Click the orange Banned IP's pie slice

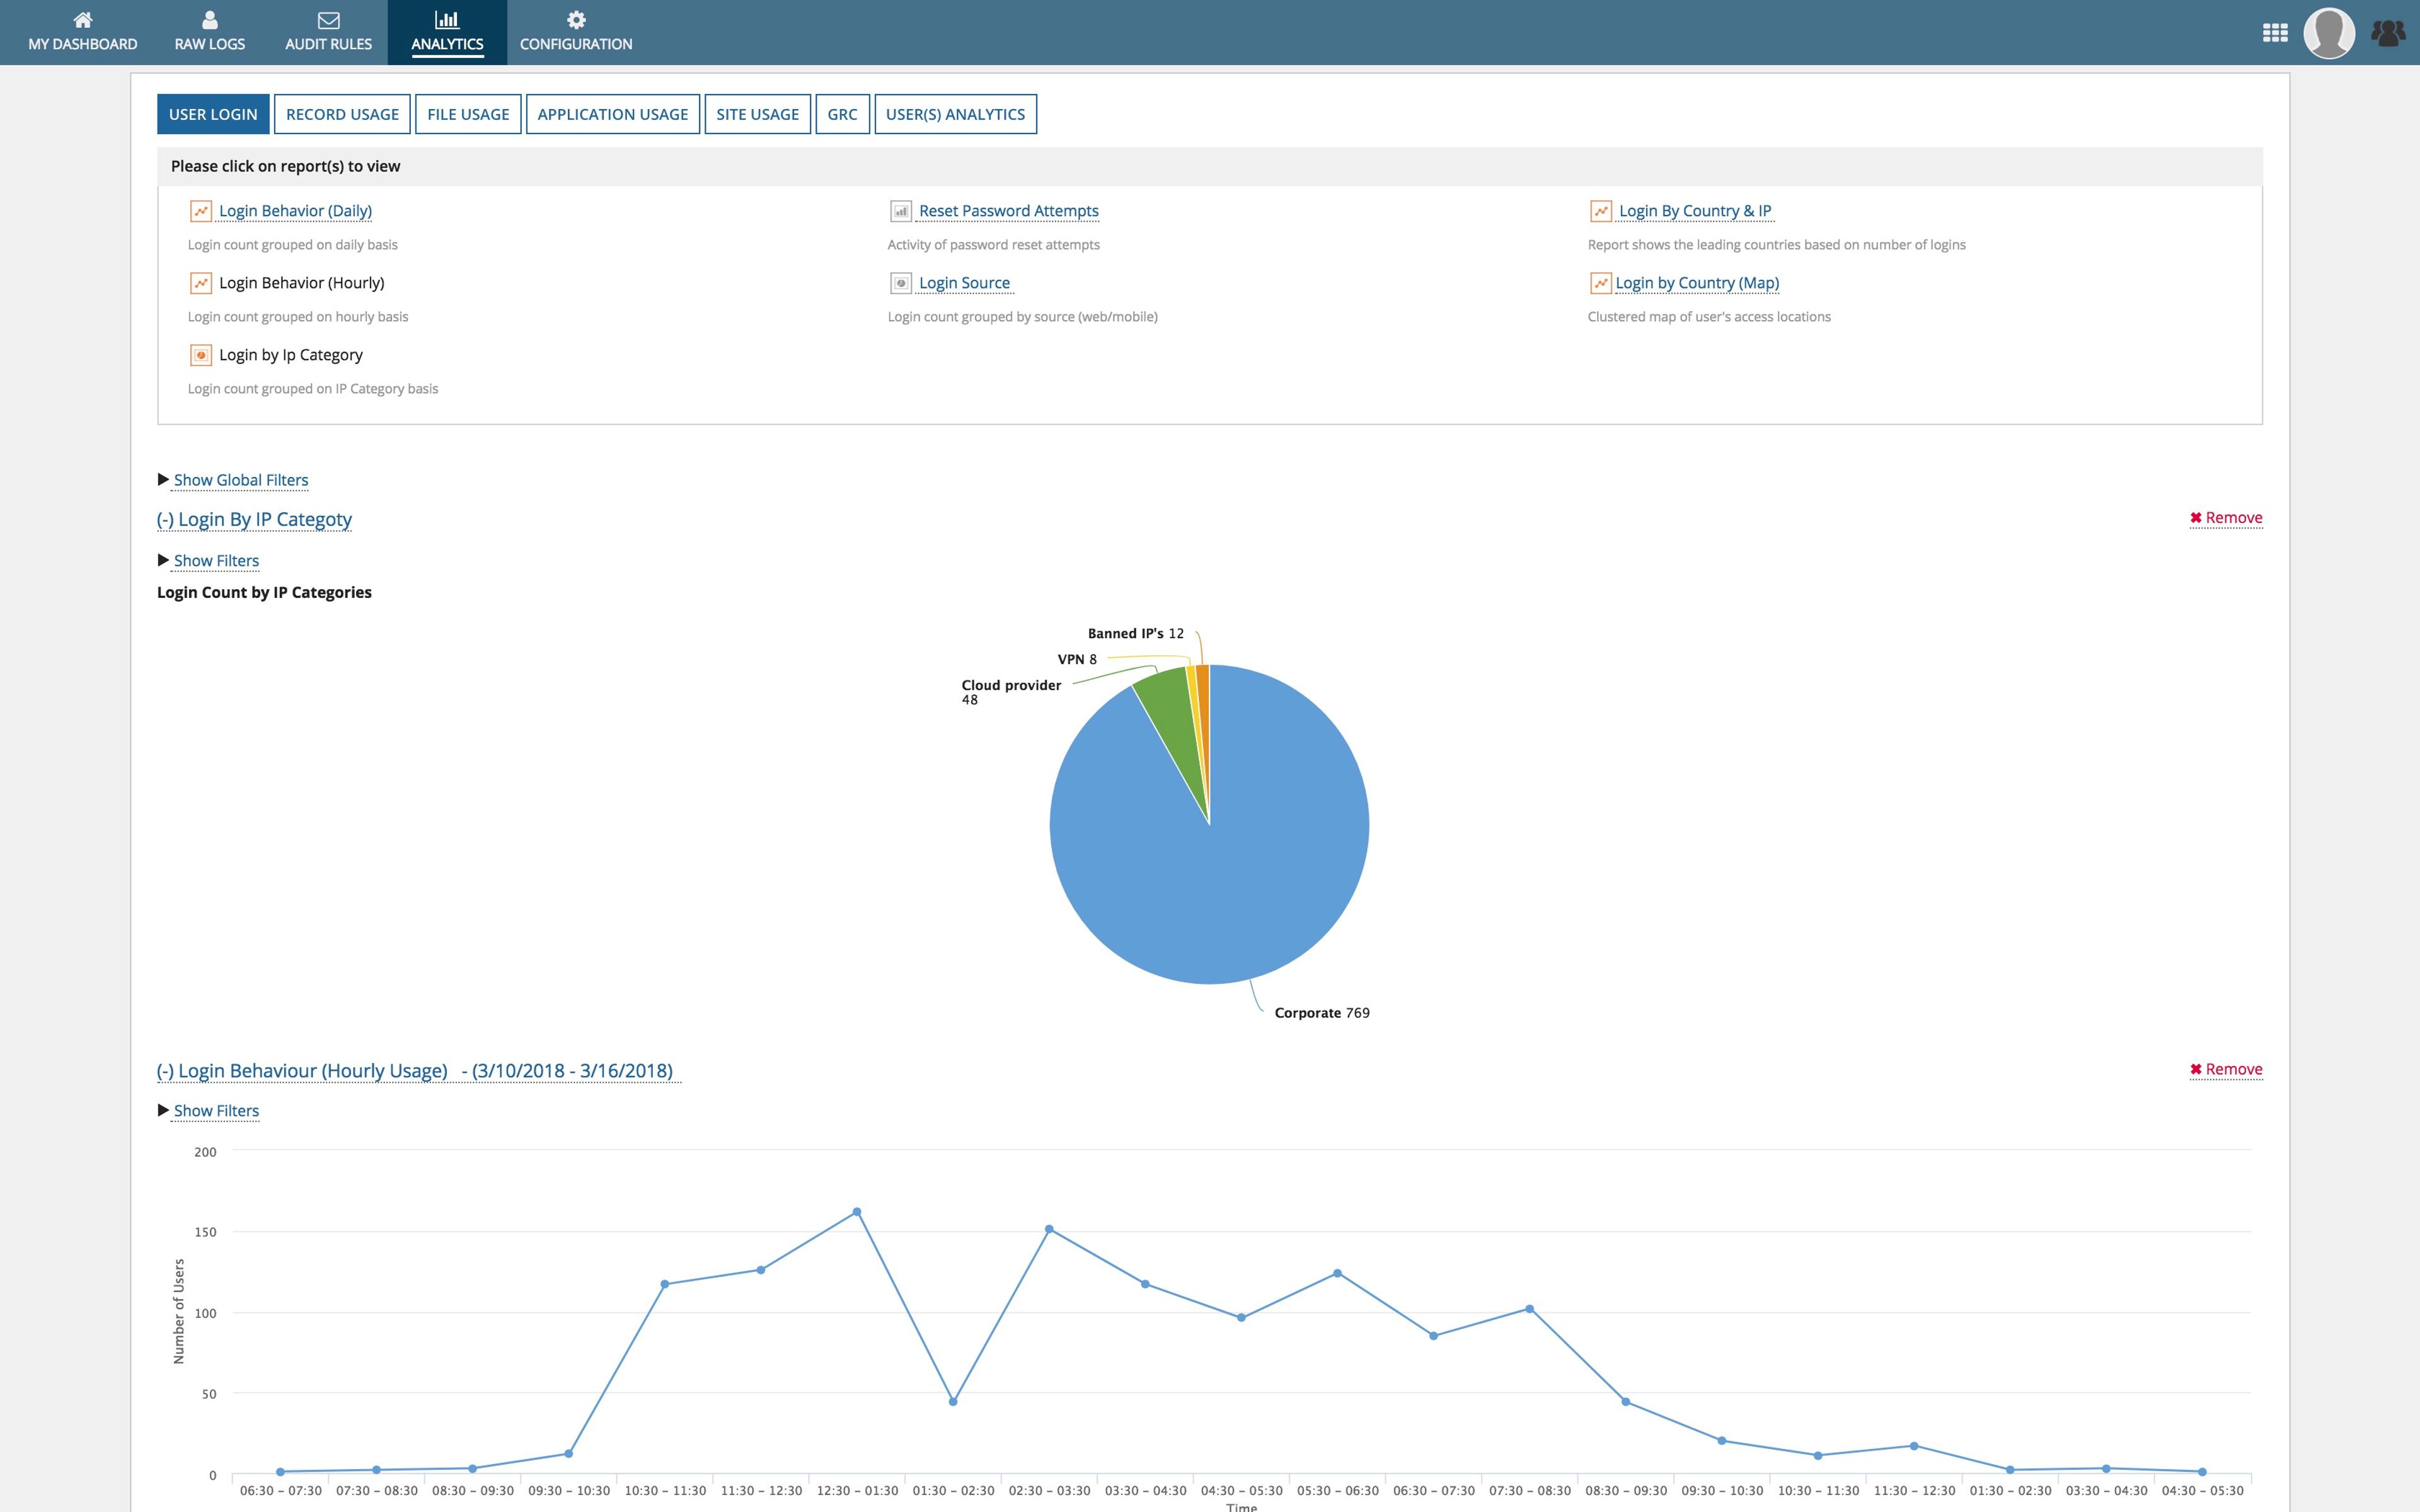pyautogui.click(x=1203, y=700)
